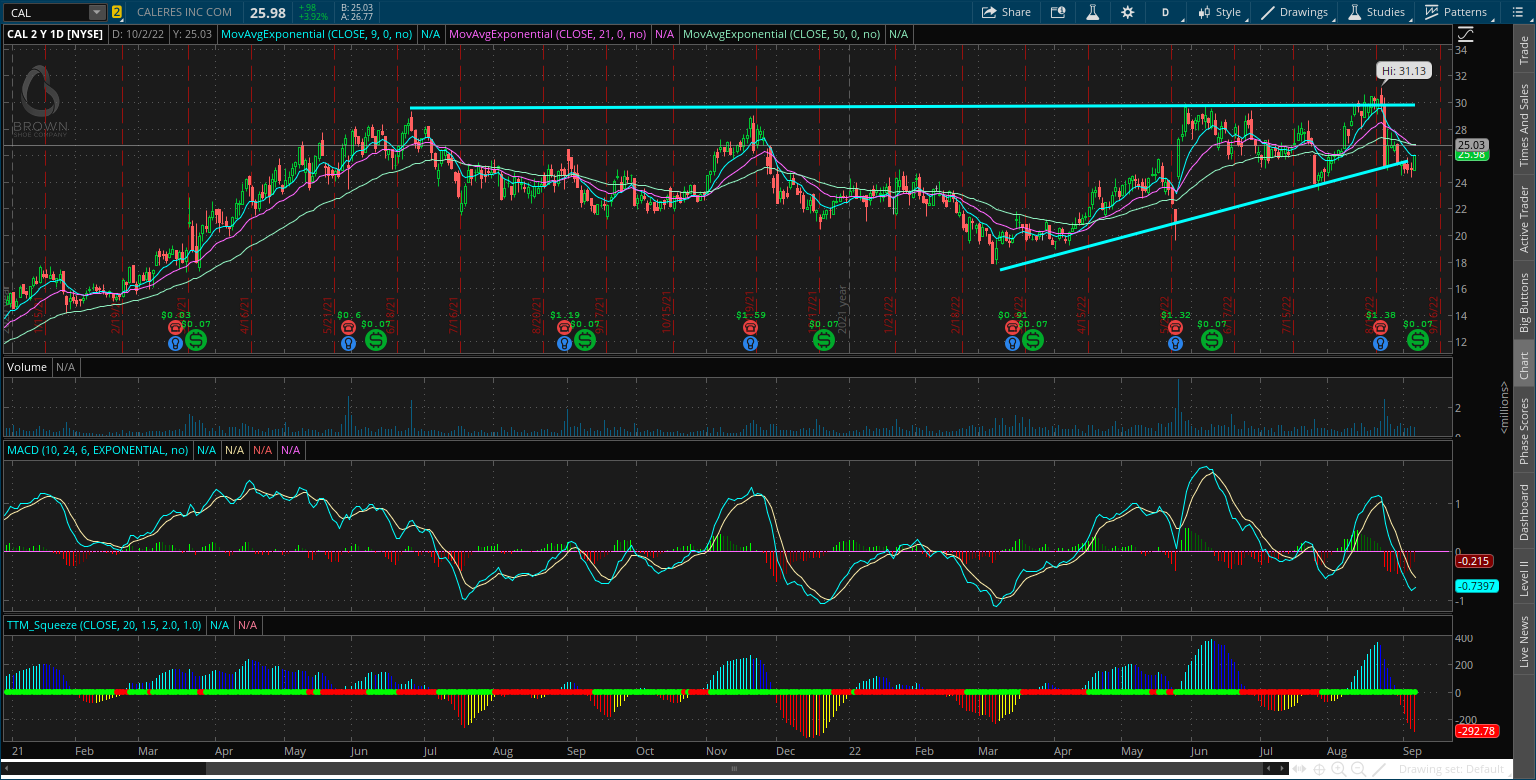The height and width of the screenshot is (780, 1536).
Task: Select the Drawings pencil icon
Action: [x=1267, y=12]
